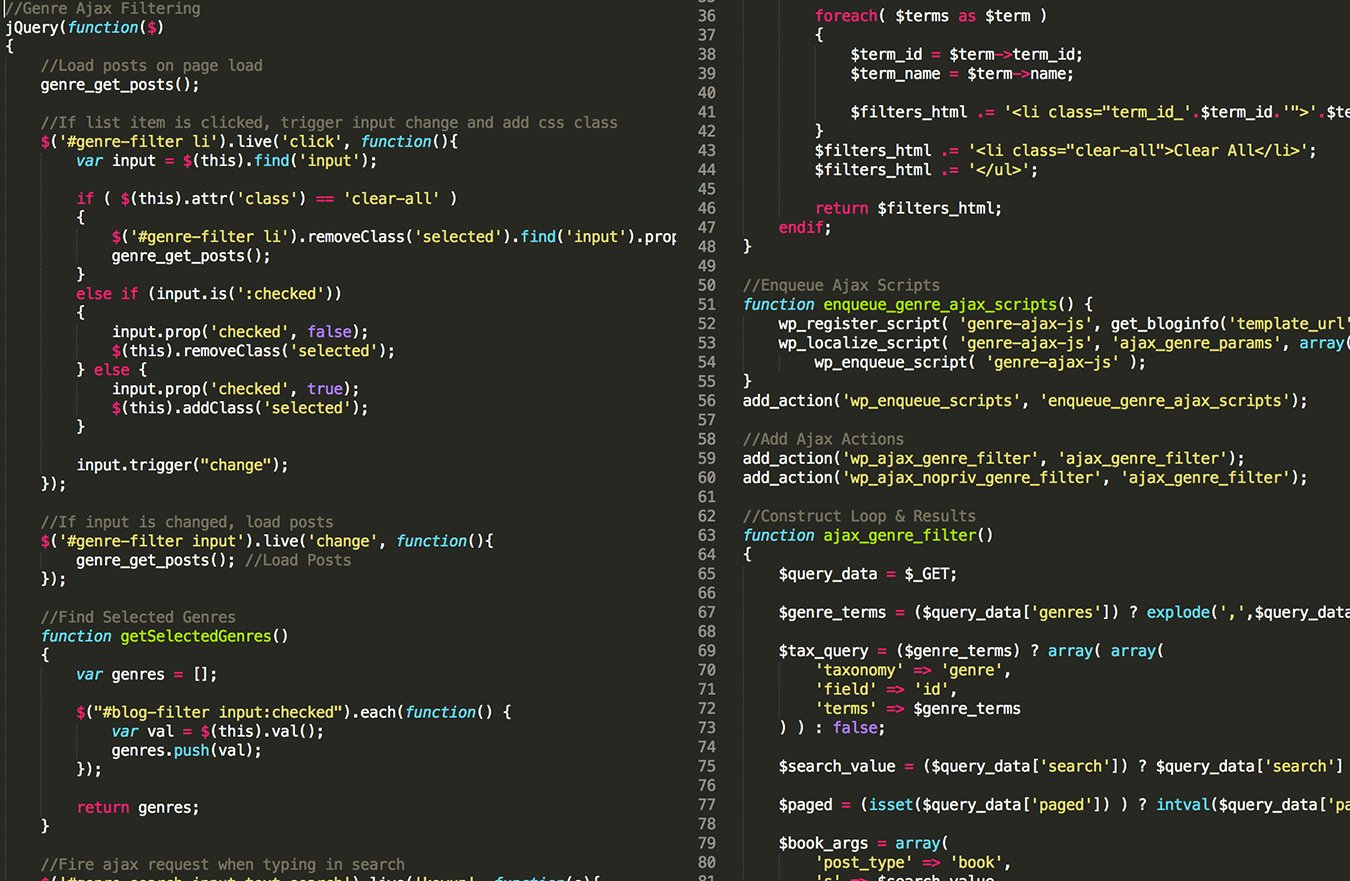
Task: Click the 'endif;' line
Action: tap(805, 227)
